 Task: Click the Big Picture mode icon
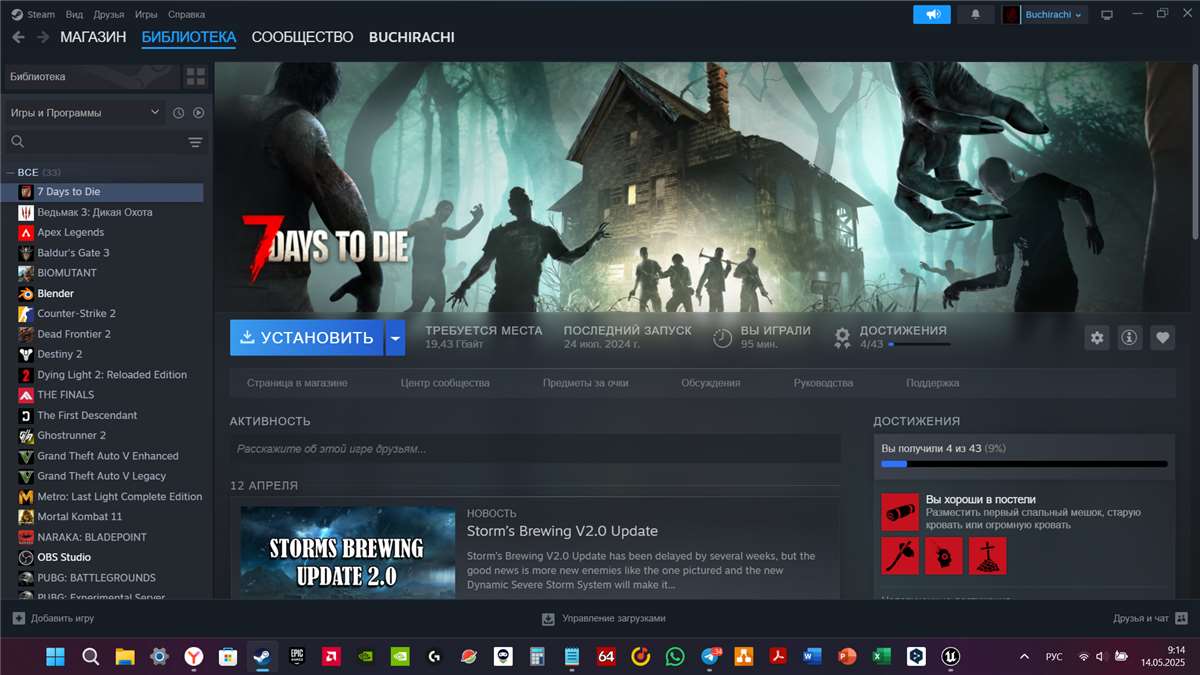1106,14
